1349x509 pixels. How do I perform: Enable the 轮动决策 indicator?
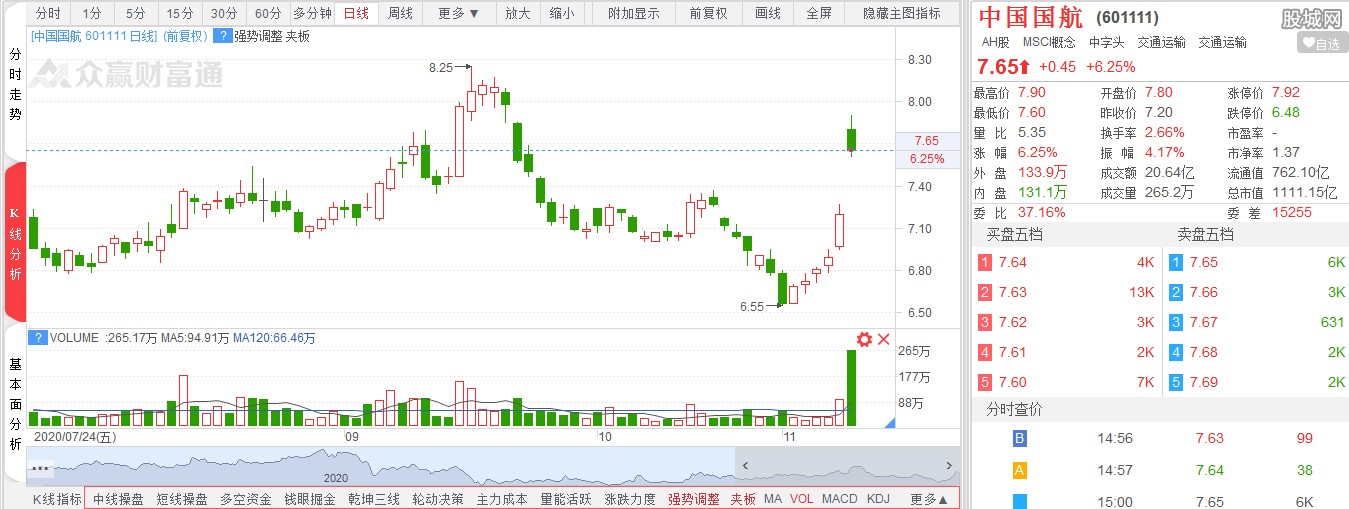coord(438,499)
